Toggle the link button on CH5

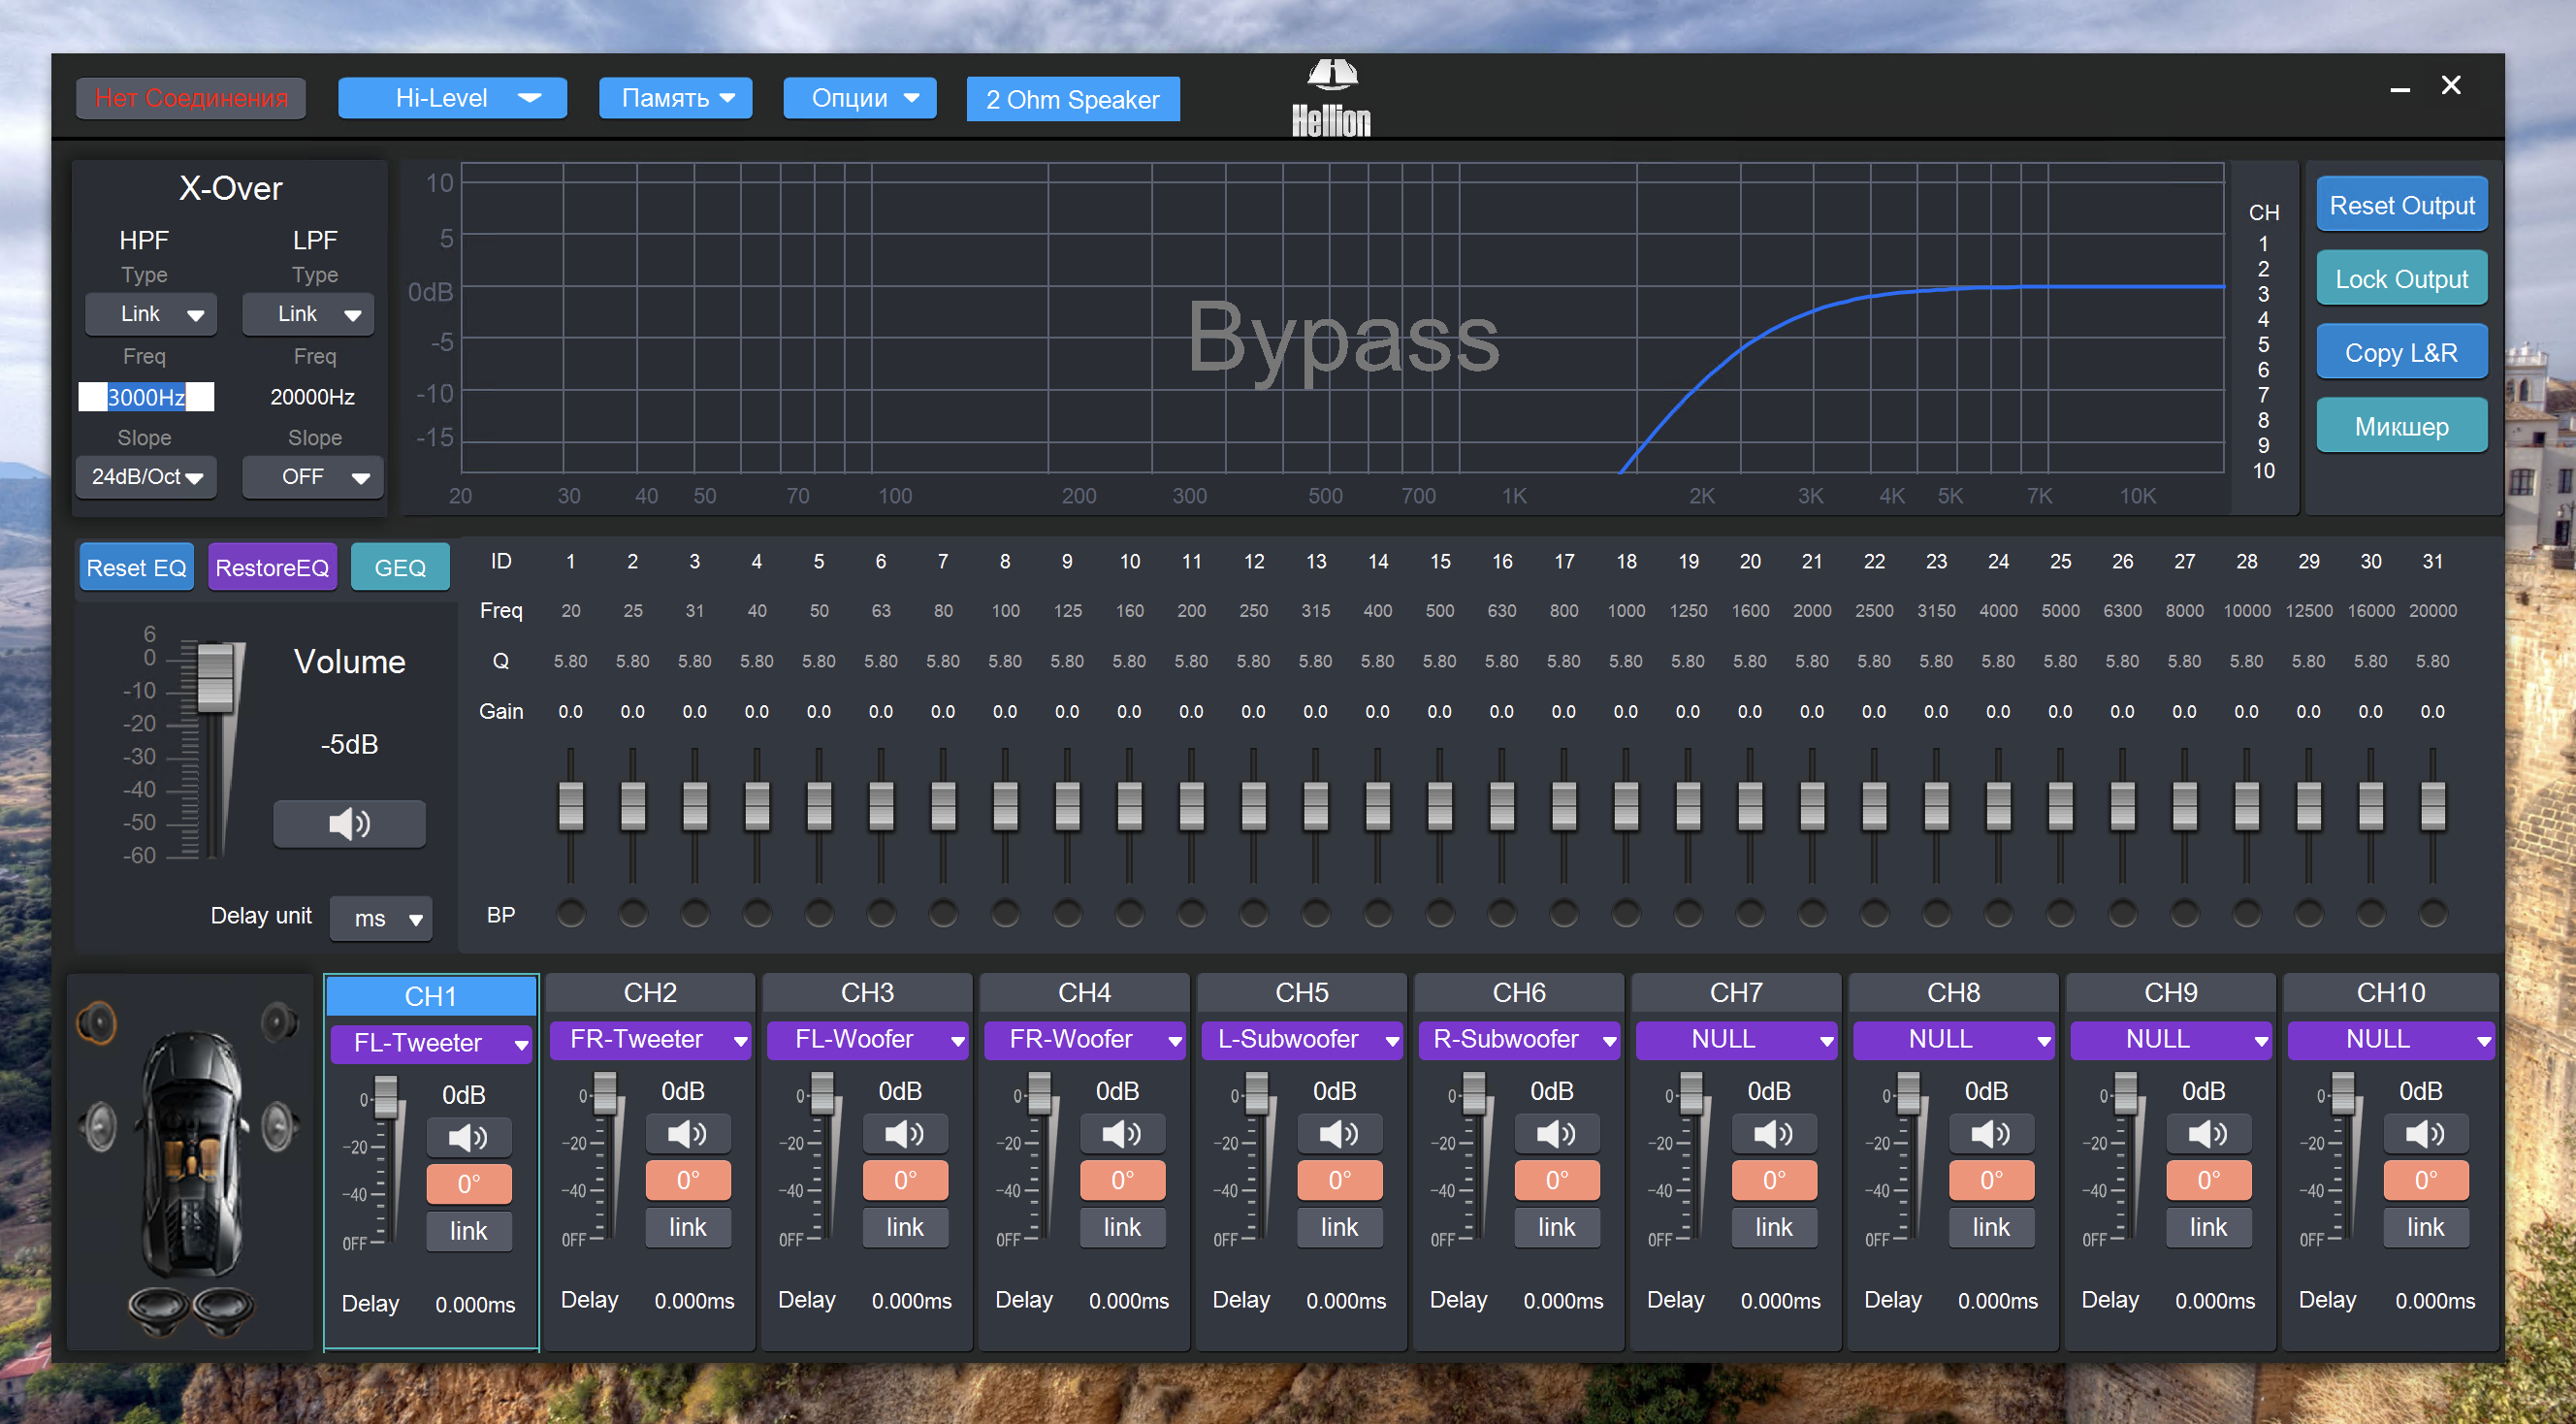pyautogui.click(x=1339, y=1227)
